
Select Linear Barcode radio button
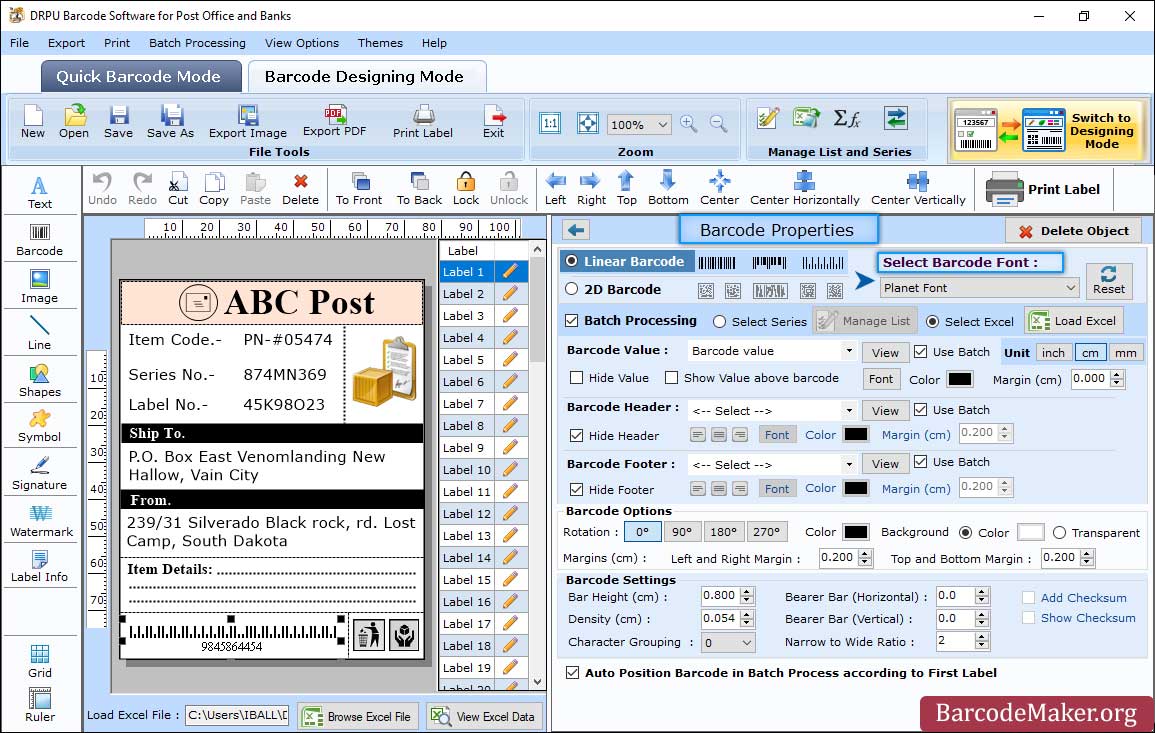click(x=572, y=261)
